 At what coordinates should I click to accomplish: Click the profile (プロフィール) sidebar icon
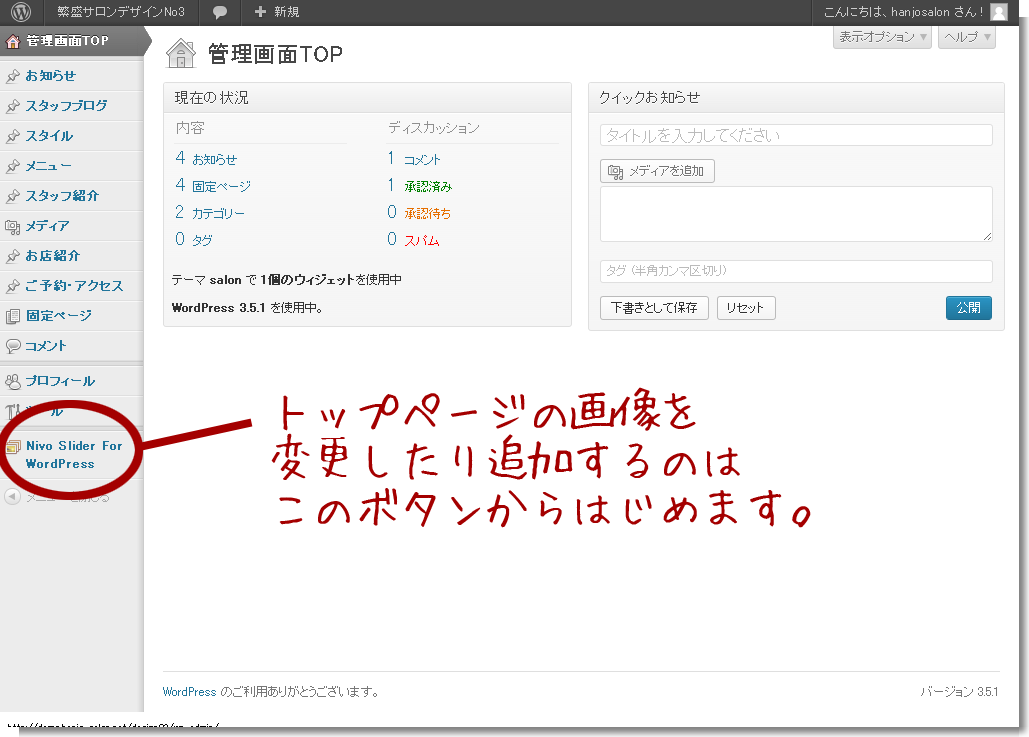click(13, 381)
